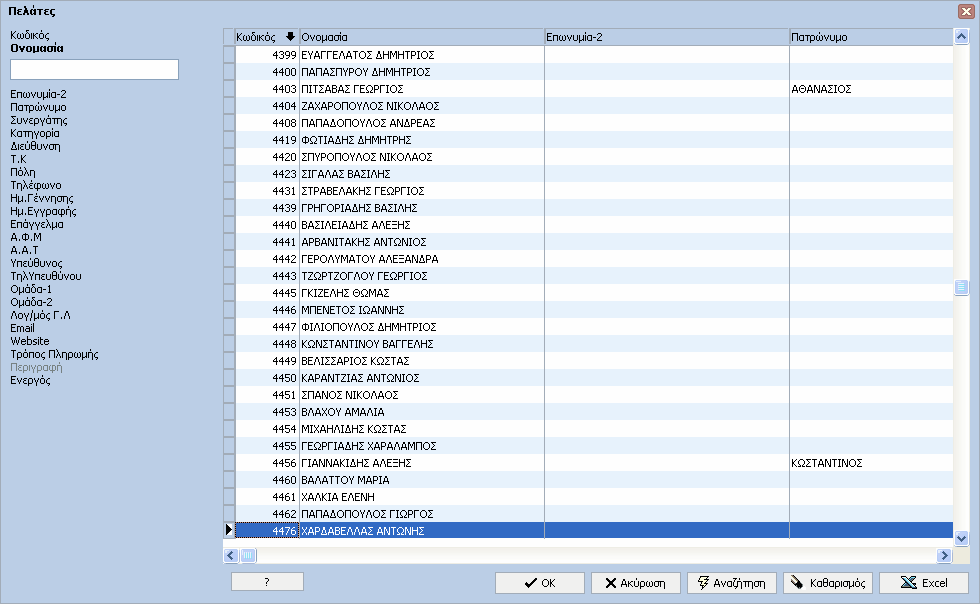Select the Συνεργάτης search criterion
Image resolution: width=980 pixels, height=604 pixels.
pos(39,120)
